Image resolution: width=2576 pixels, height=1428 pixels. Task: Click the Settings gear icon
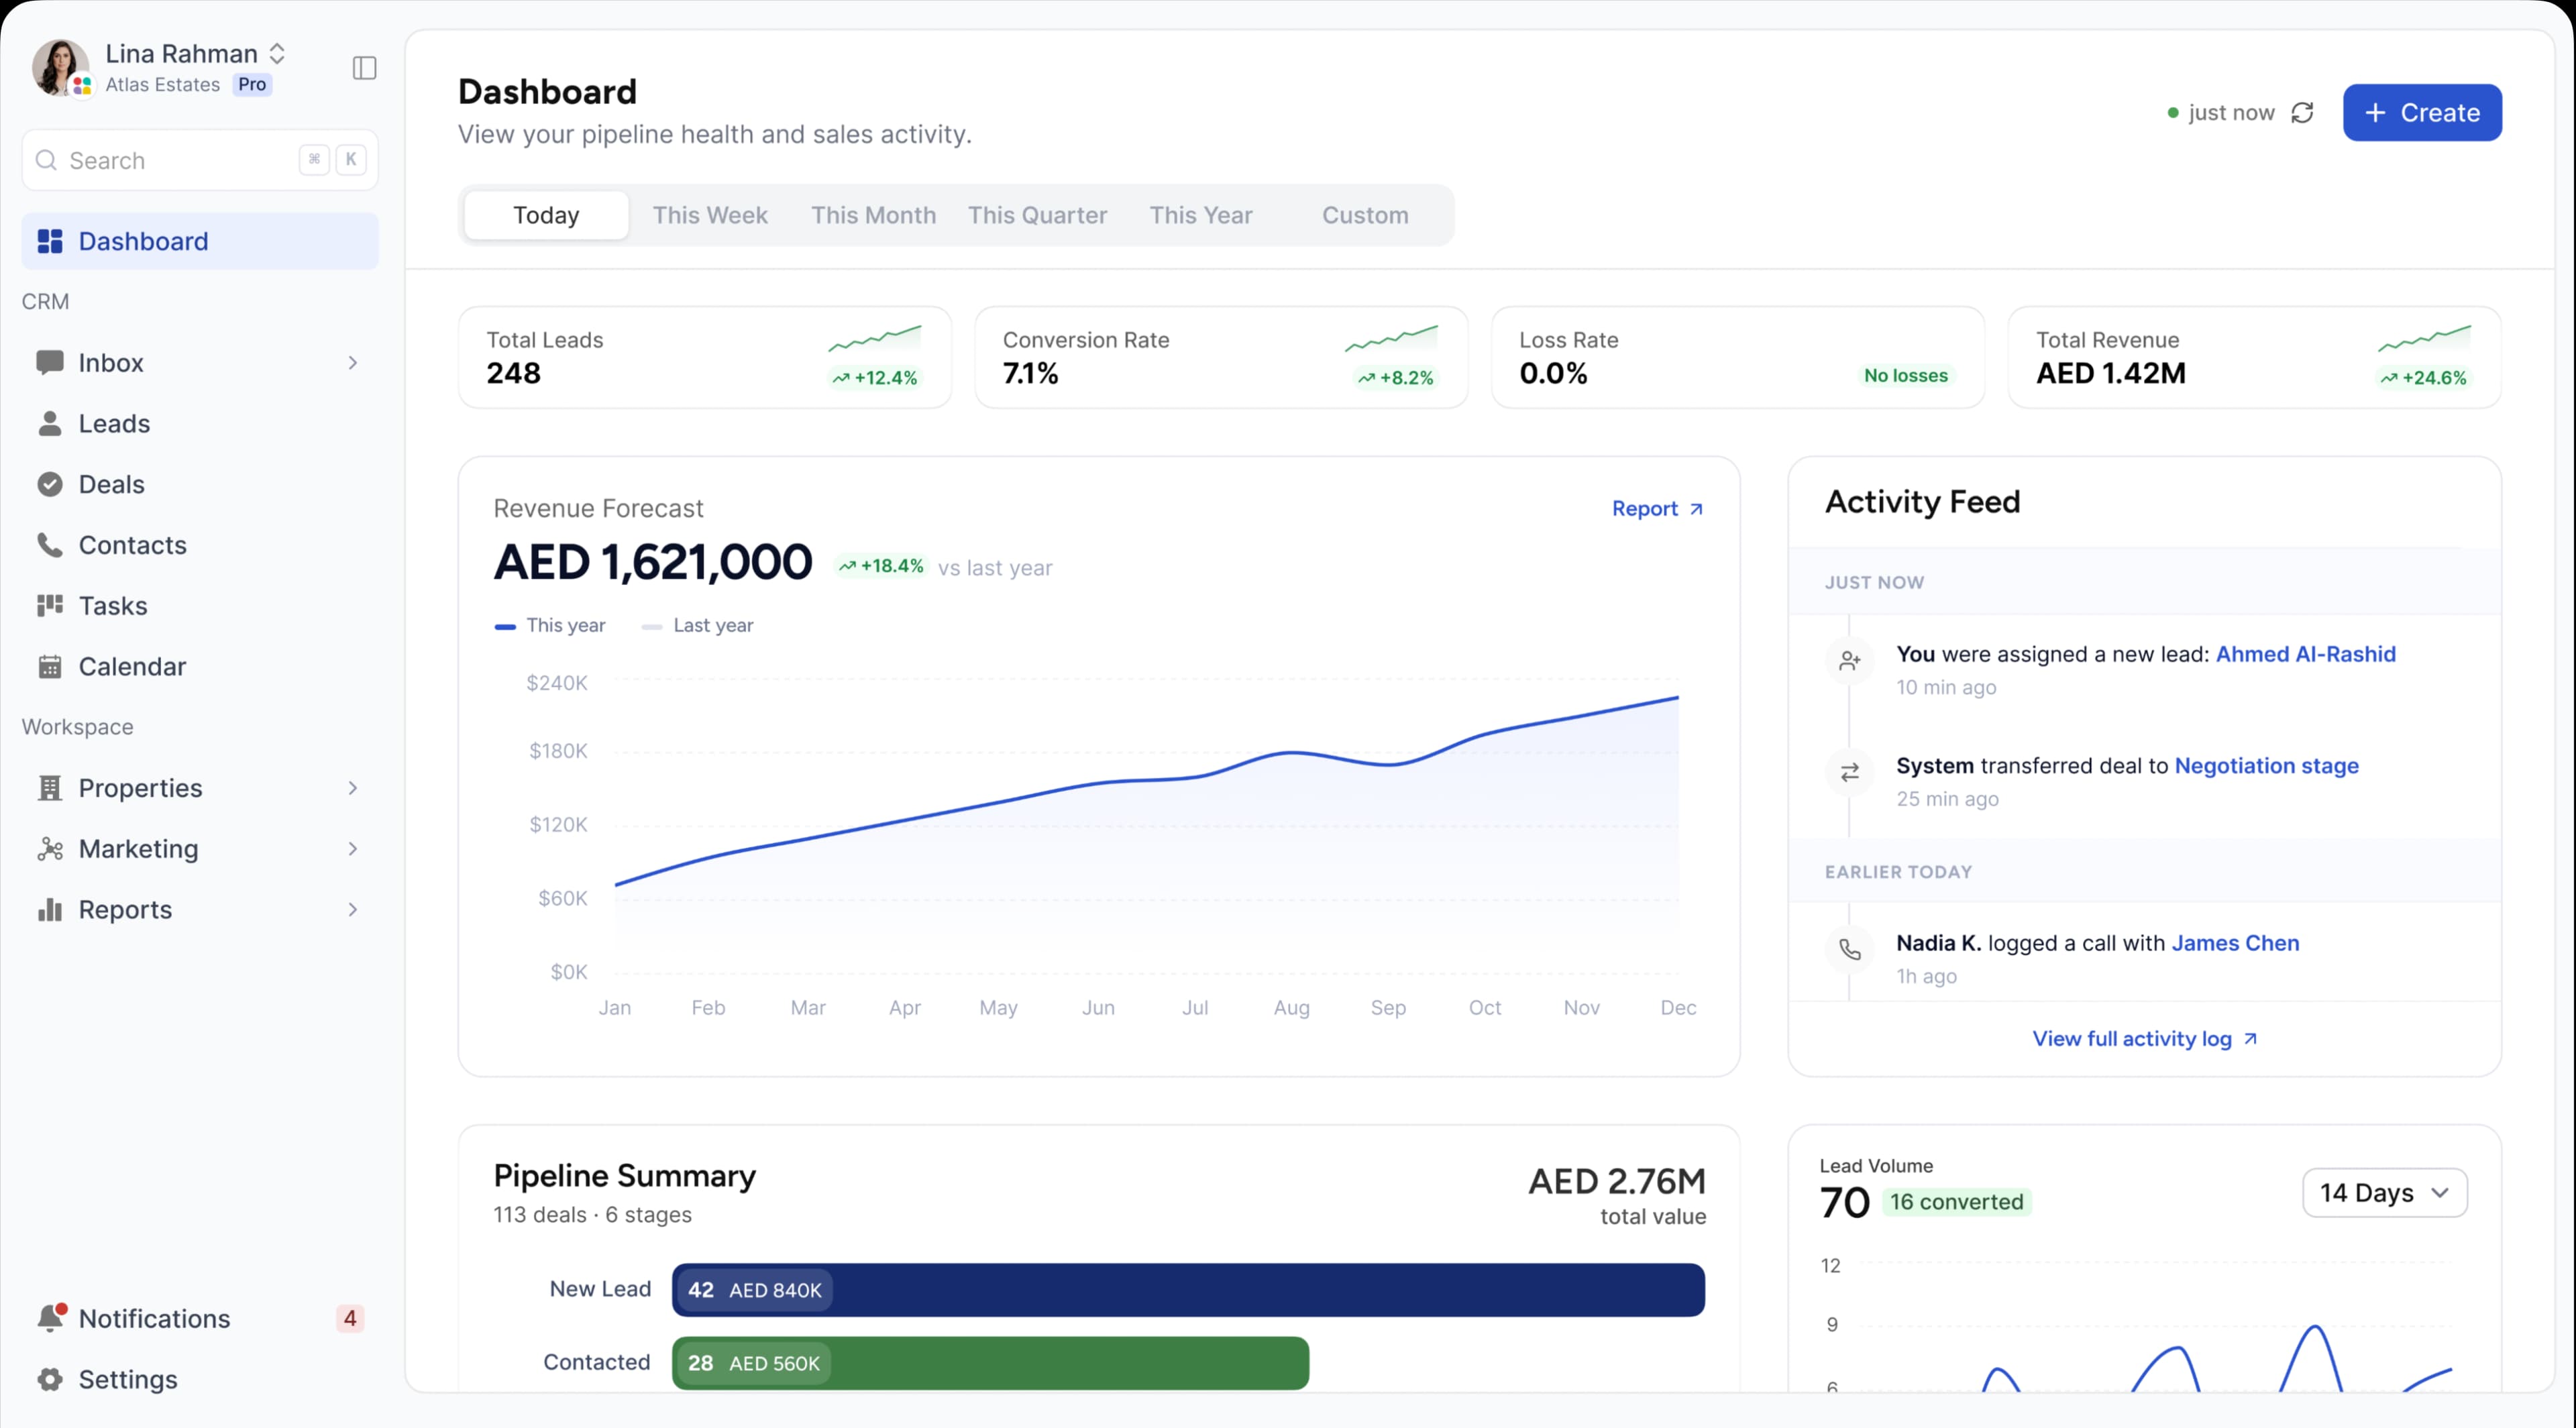49,1379
